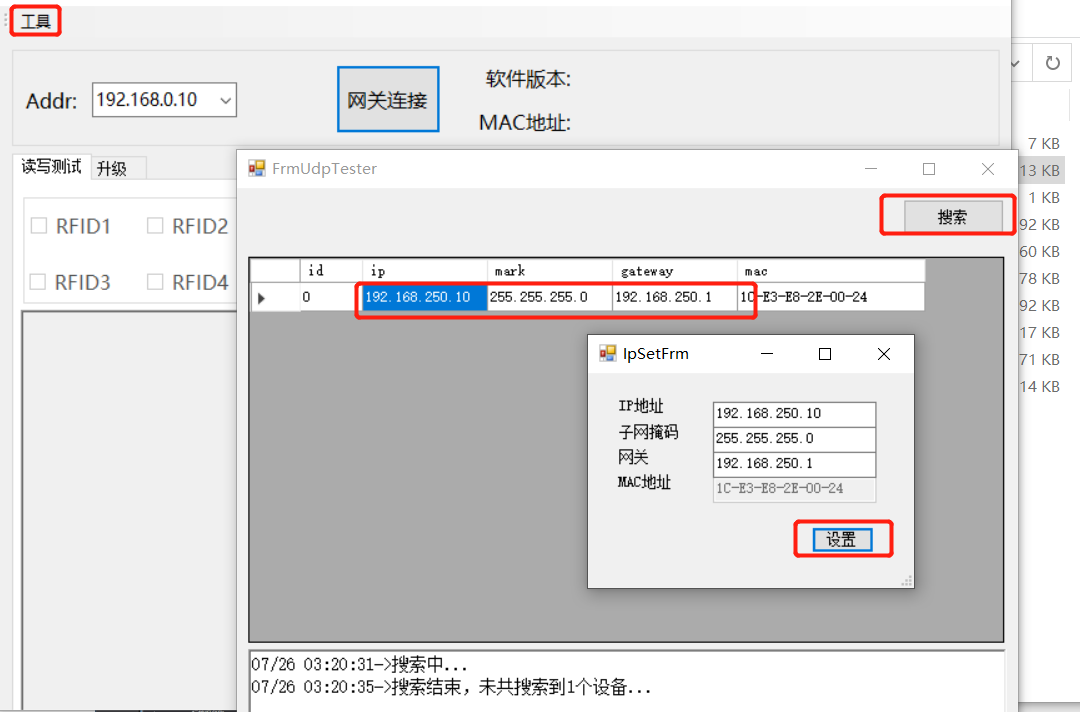The image size is (1080, 712).
Task: Open the Addr address dropdown
Action: (225, 100)
